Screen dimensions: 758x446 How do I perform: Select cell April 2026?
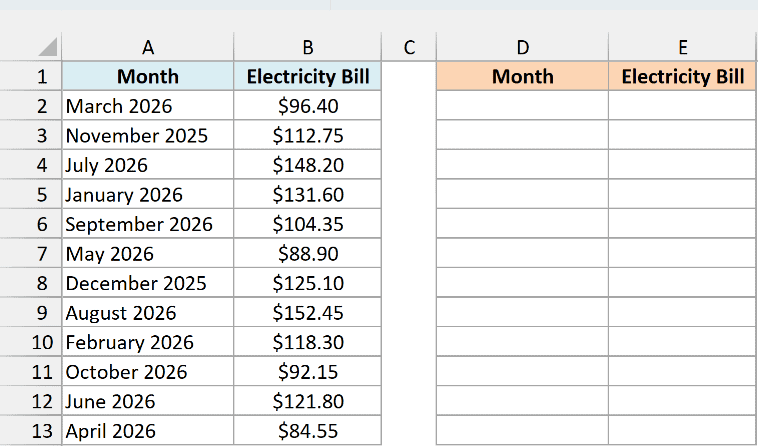pos(148,431)
